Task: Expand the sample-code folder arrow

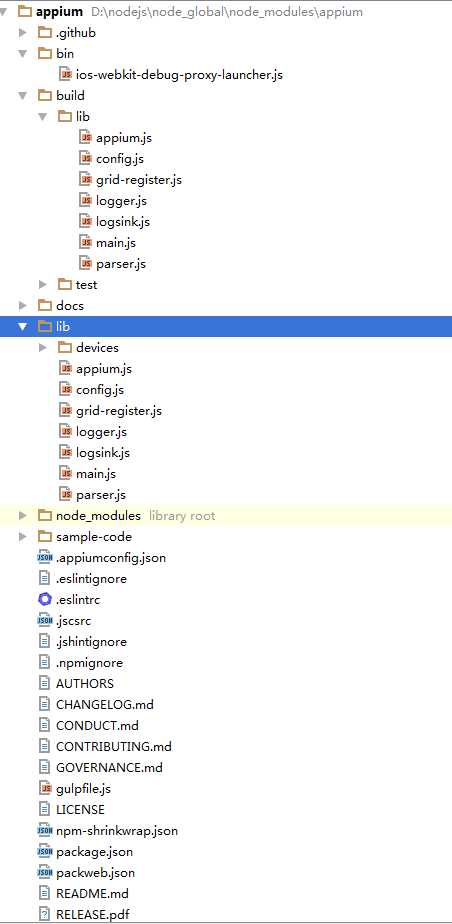Action: pyautogui.click(x=23, y=536)
